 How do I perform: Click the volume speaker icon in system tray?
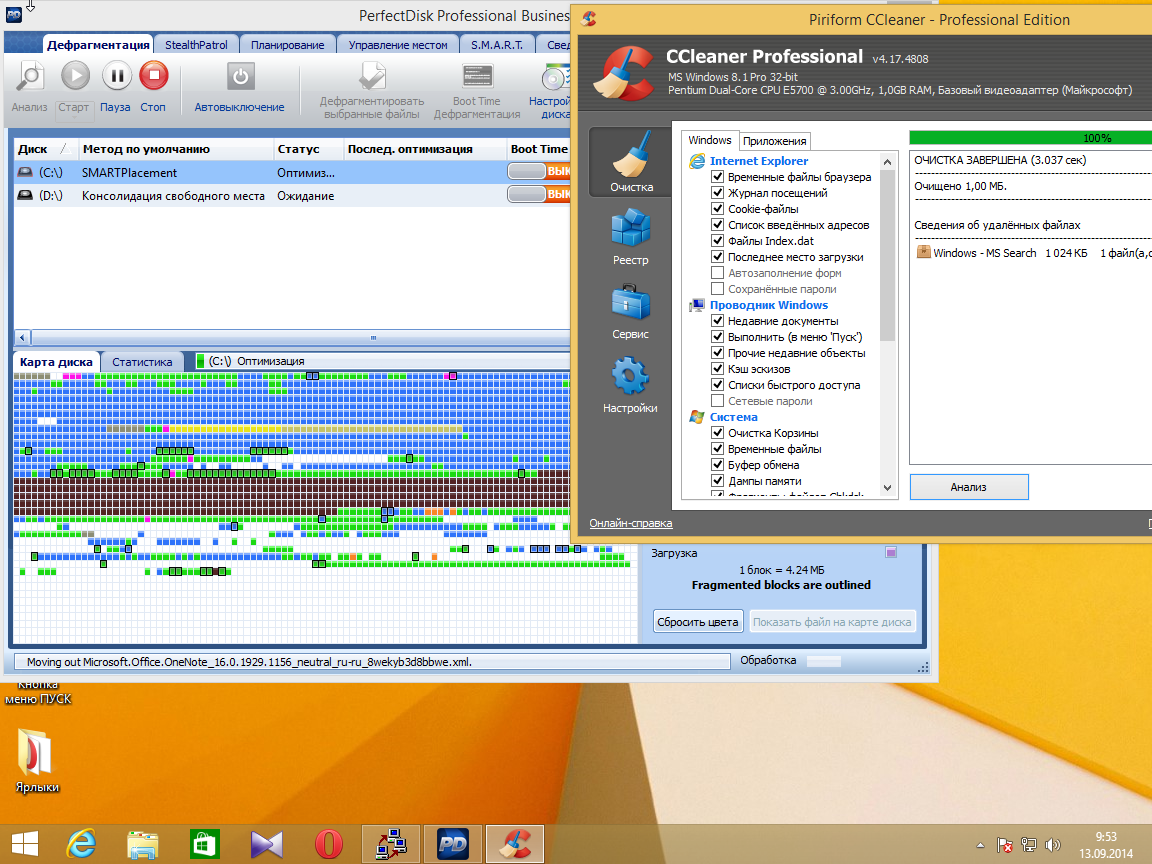pyautogui.click(x=1053, y=845)
